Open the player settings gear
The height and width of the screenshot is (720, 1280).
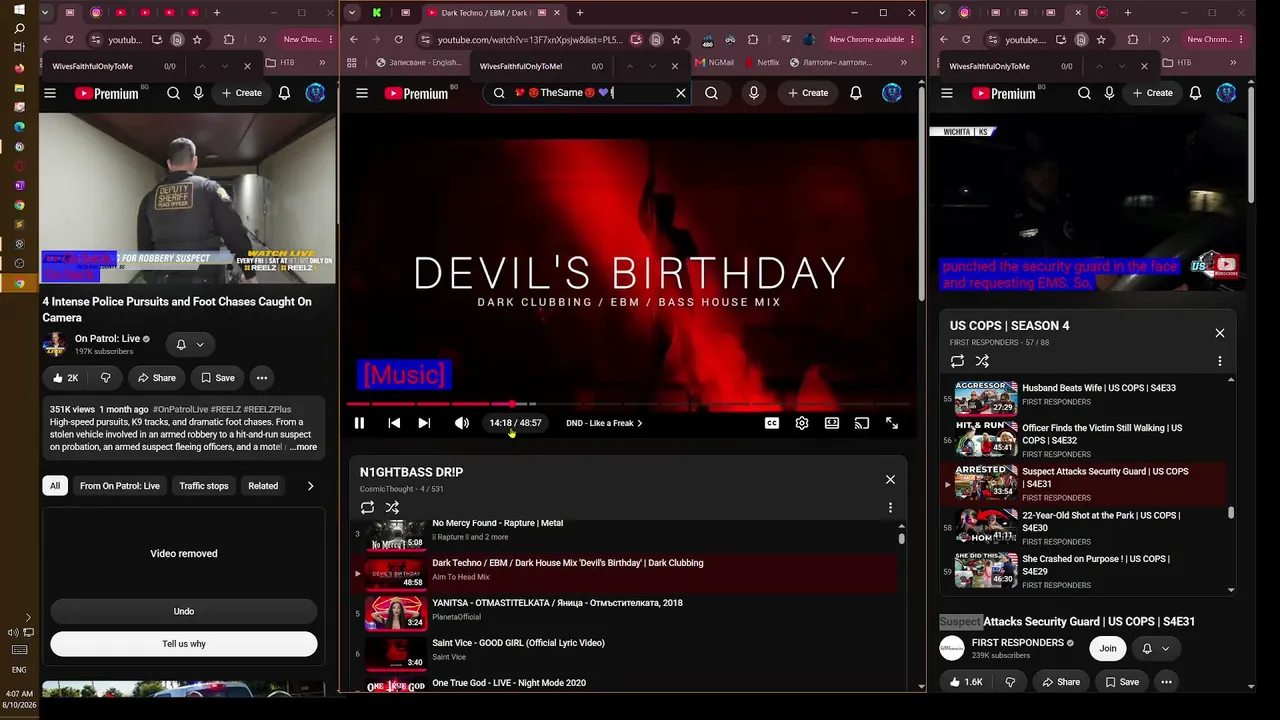point(802,423)
